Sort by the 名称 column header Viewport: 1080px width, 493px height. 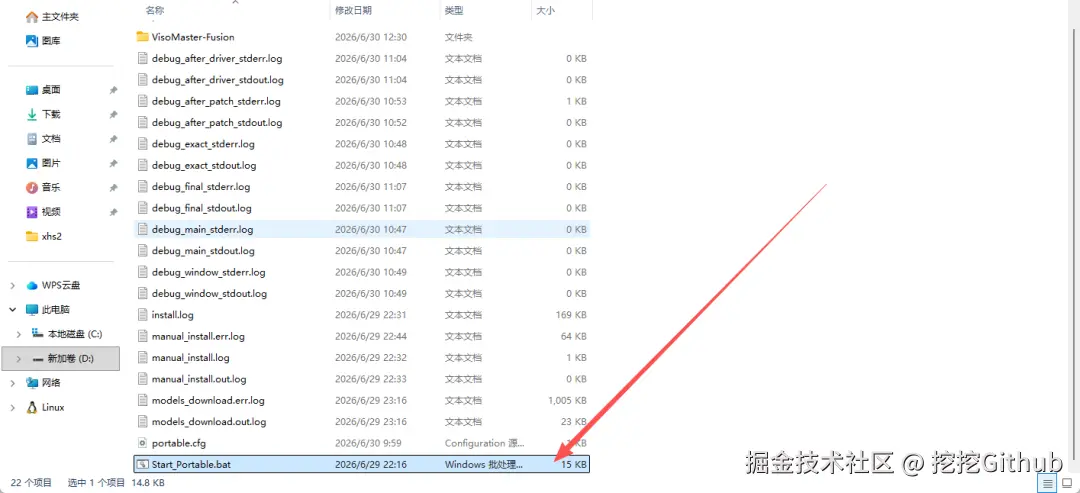155,10
